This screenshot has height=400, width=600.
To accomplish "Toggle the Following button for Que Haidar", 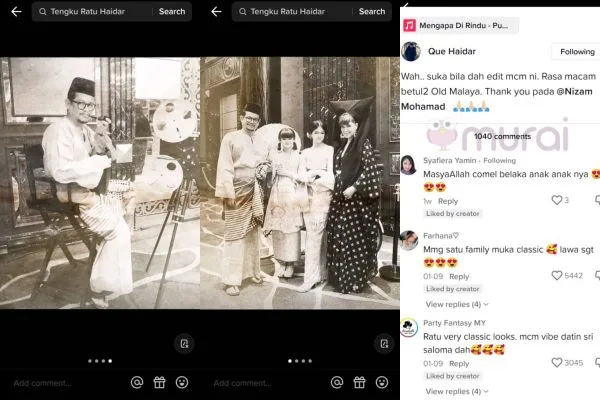I will pyautogui.click(x=576, y=51).
